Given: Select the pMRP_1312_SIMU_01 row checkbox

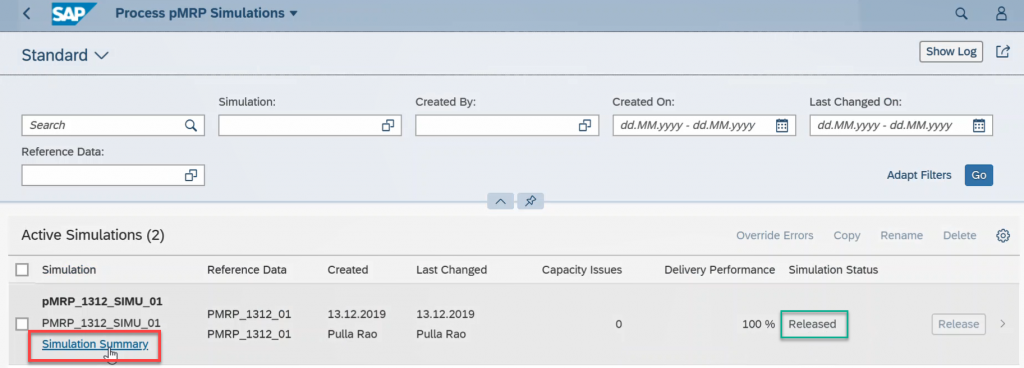Looking at the screenshot, I should pyautogui.click(x=22, y=323).
